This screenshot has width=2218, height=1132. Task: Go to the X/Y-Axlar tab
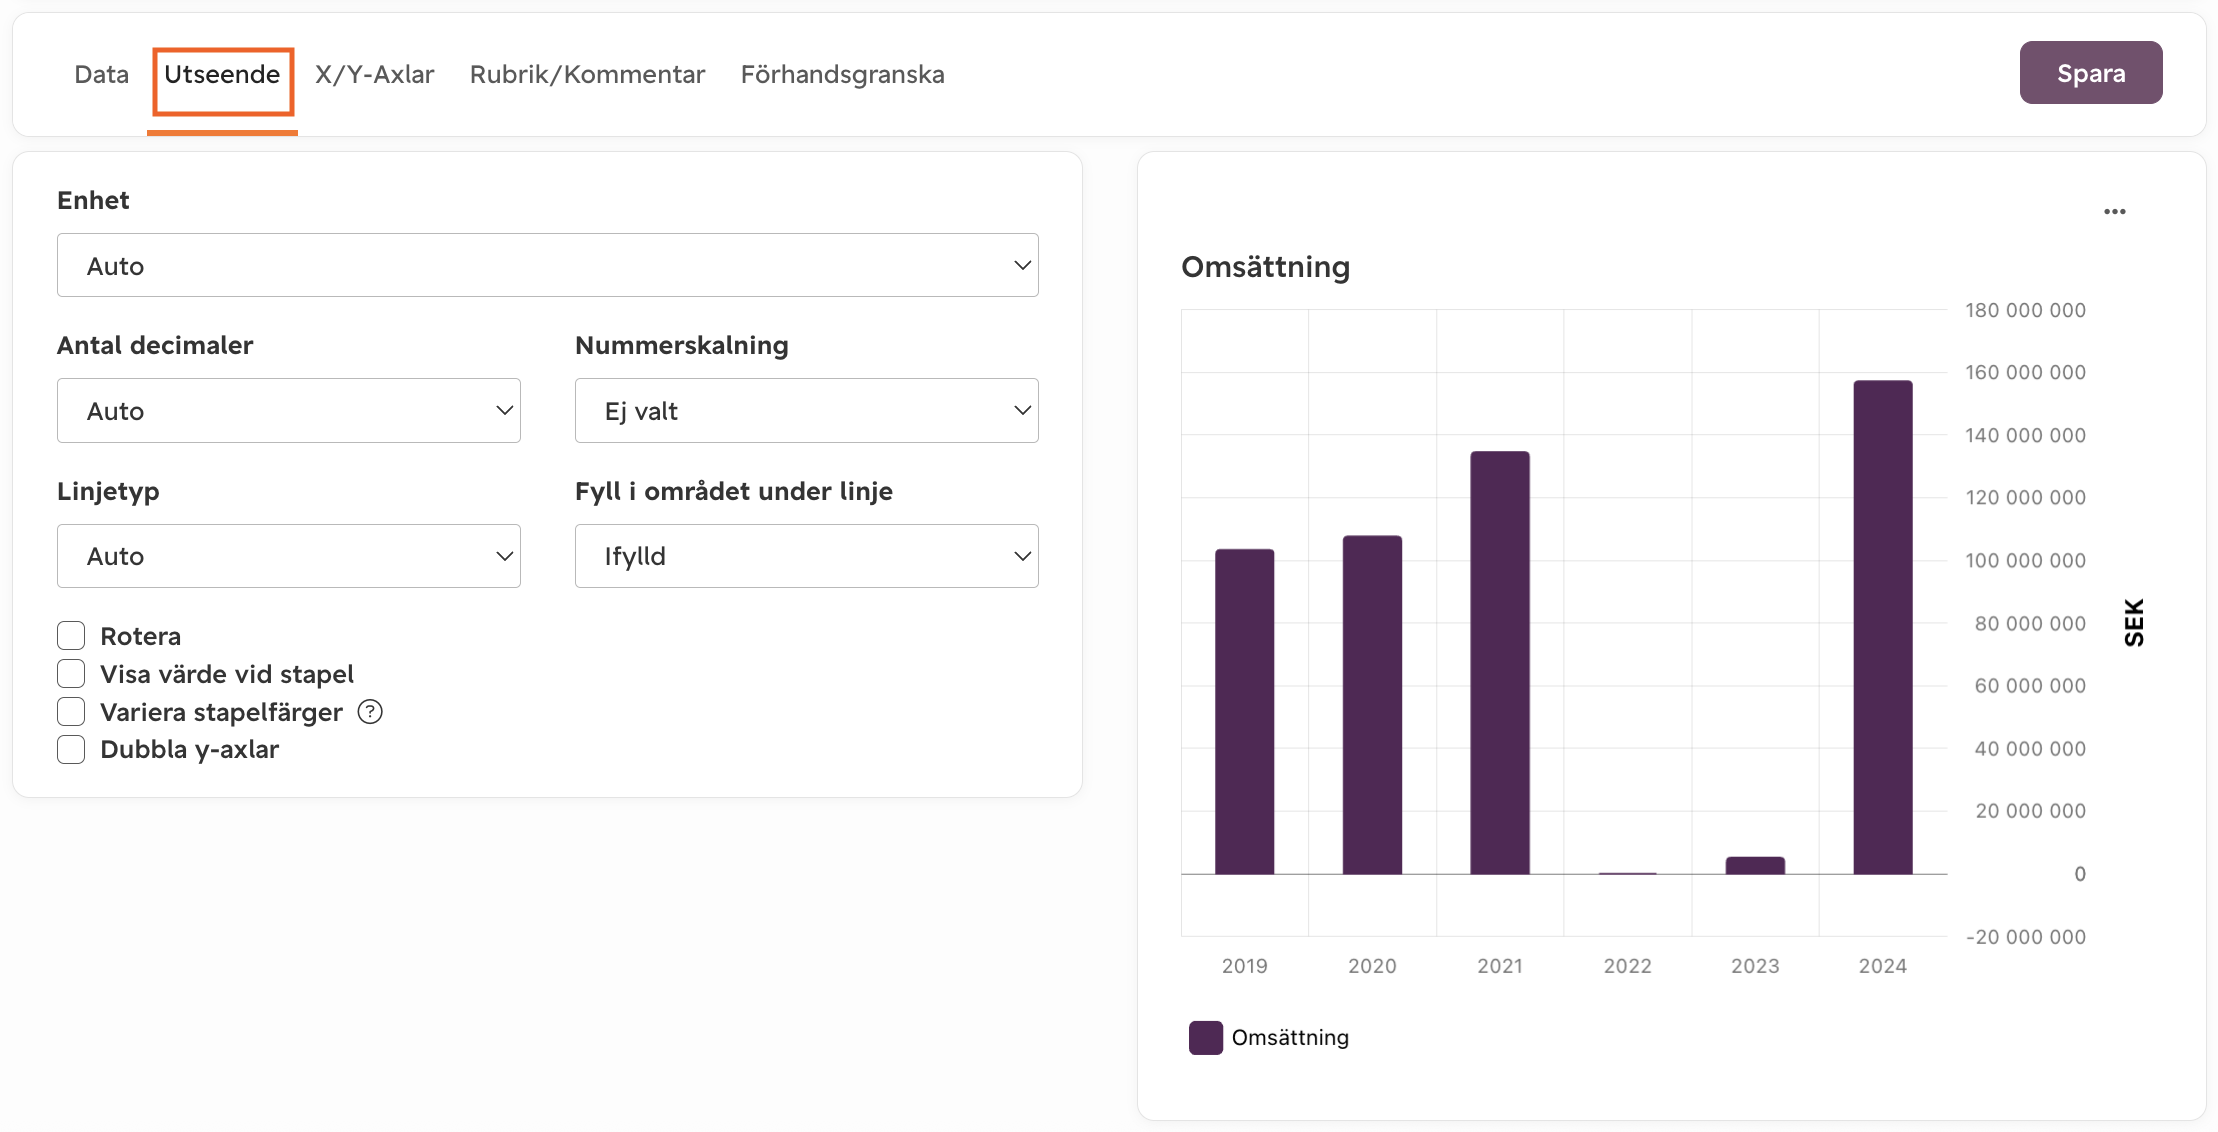click(374, 74)
